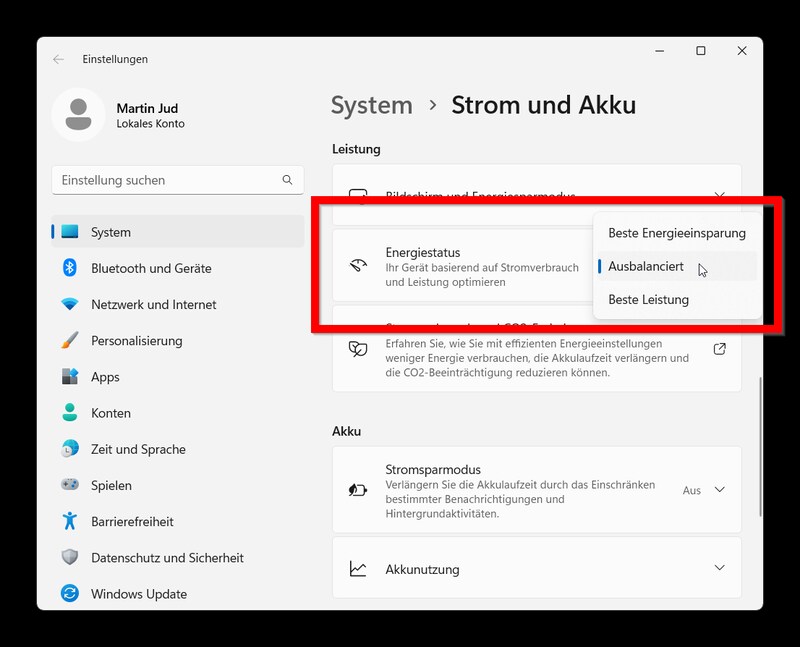Expand the Bildschirm und Energiesparmodus section
This screenshot has height=647, width=800.
click(719, 195)
